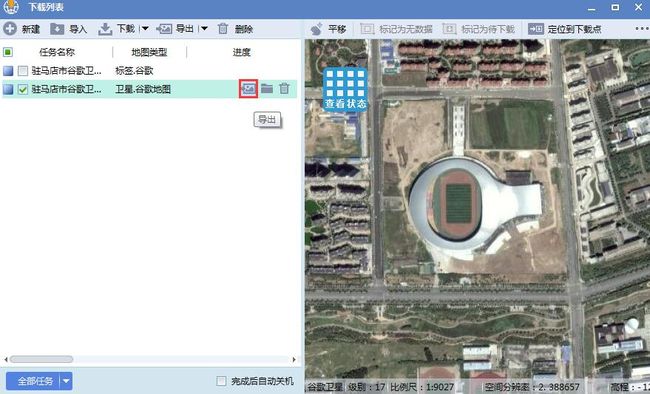Screen dimensions: 650x394
Task: Click the 删除 trash icon in toolbar
Action: pos(223,29)
